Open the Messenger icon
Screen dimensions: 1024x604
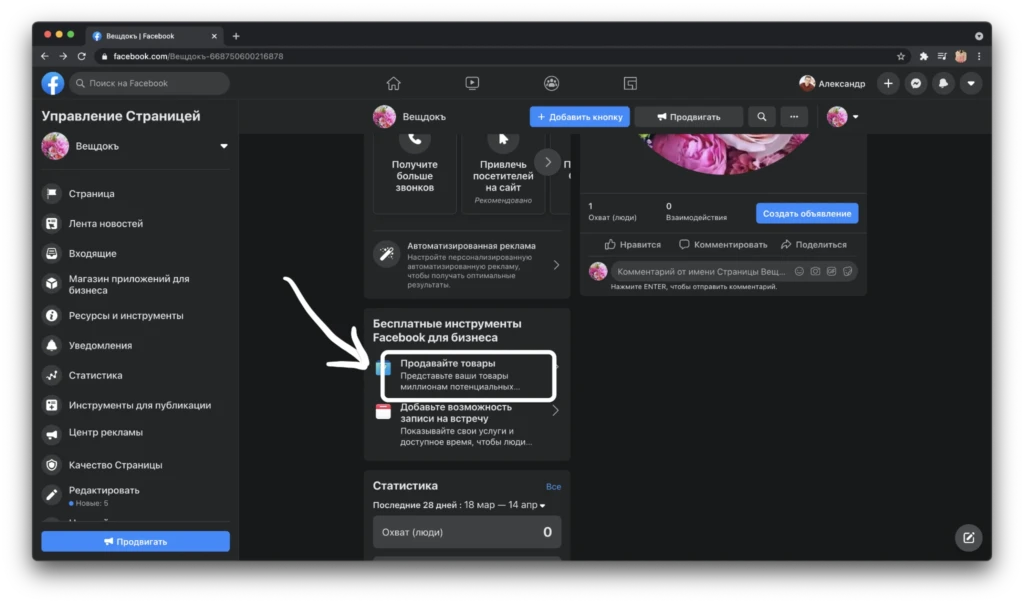(x=916, y=84)
